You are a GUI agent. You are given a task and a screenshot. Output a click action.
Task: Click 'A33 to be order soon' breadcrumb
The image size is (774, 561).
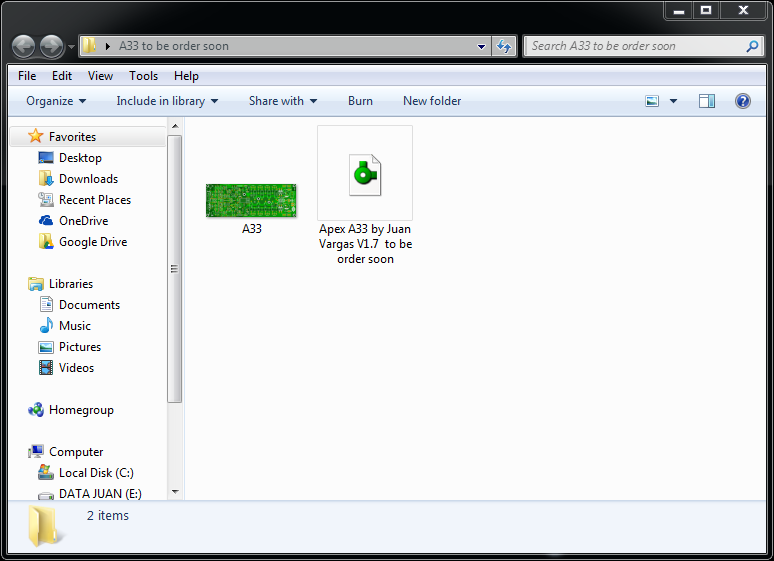tap(174, 46)
